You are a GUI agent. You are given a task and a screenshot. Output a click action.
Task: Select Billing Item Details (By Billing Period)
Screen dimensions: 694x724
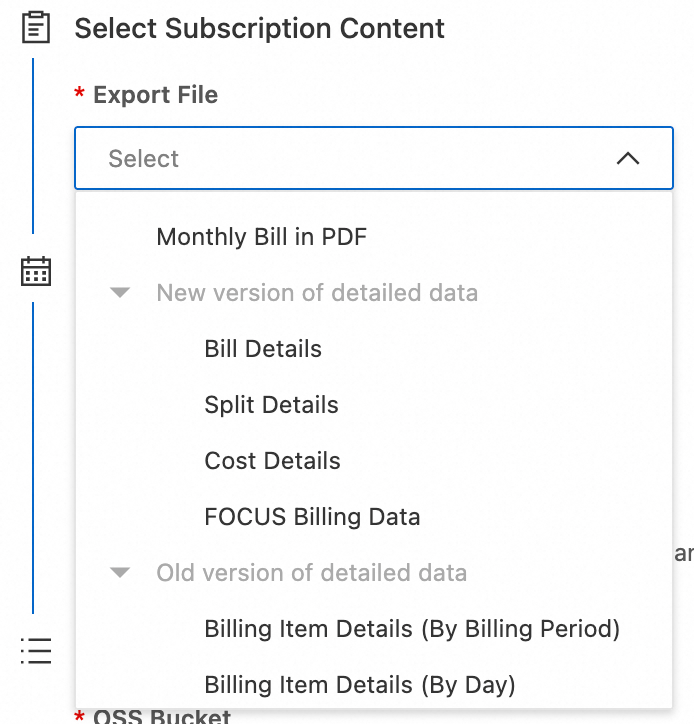[412, 629]
